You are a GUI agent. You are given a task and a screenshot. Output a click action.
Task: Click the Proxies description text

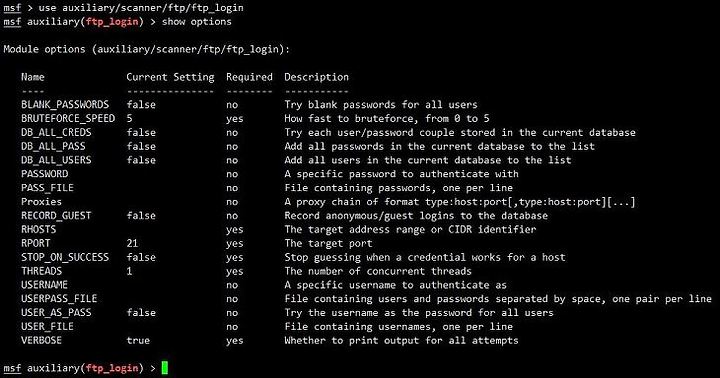point(460,202)
